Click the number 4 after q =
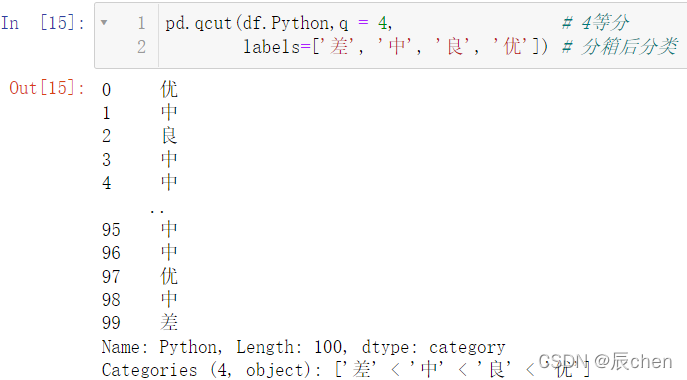The width and height of the screenshot is (687, 380). click(x=382, y=23)
